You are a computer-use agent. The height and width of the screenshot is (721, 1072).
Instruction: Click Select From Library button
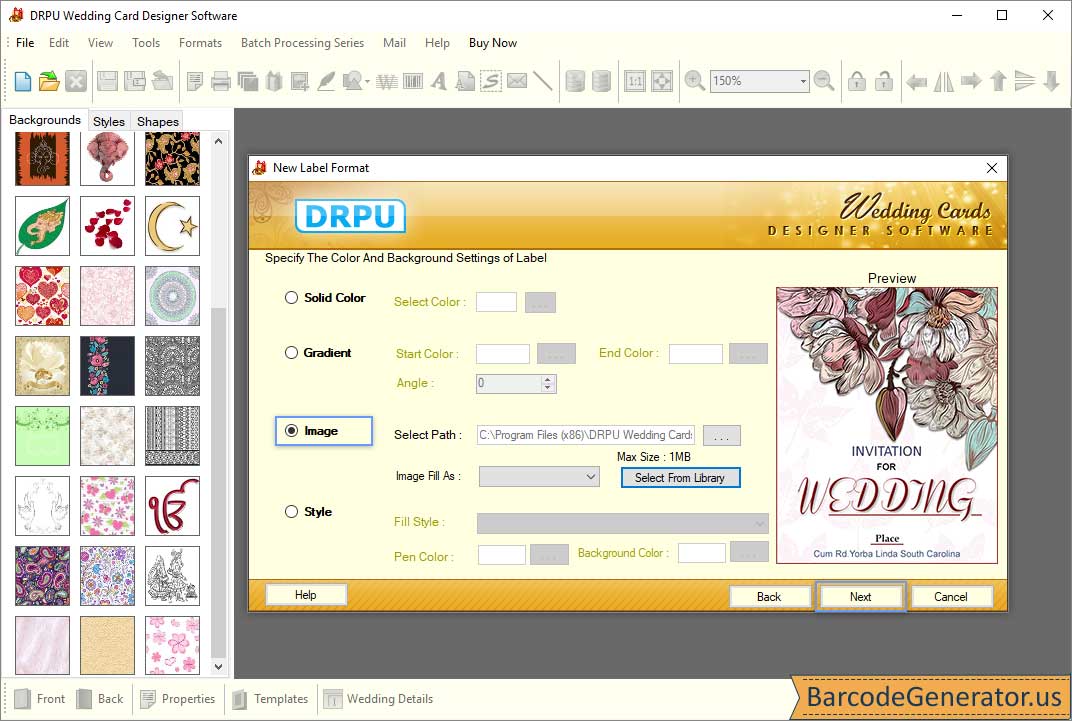tap(680, 478)
